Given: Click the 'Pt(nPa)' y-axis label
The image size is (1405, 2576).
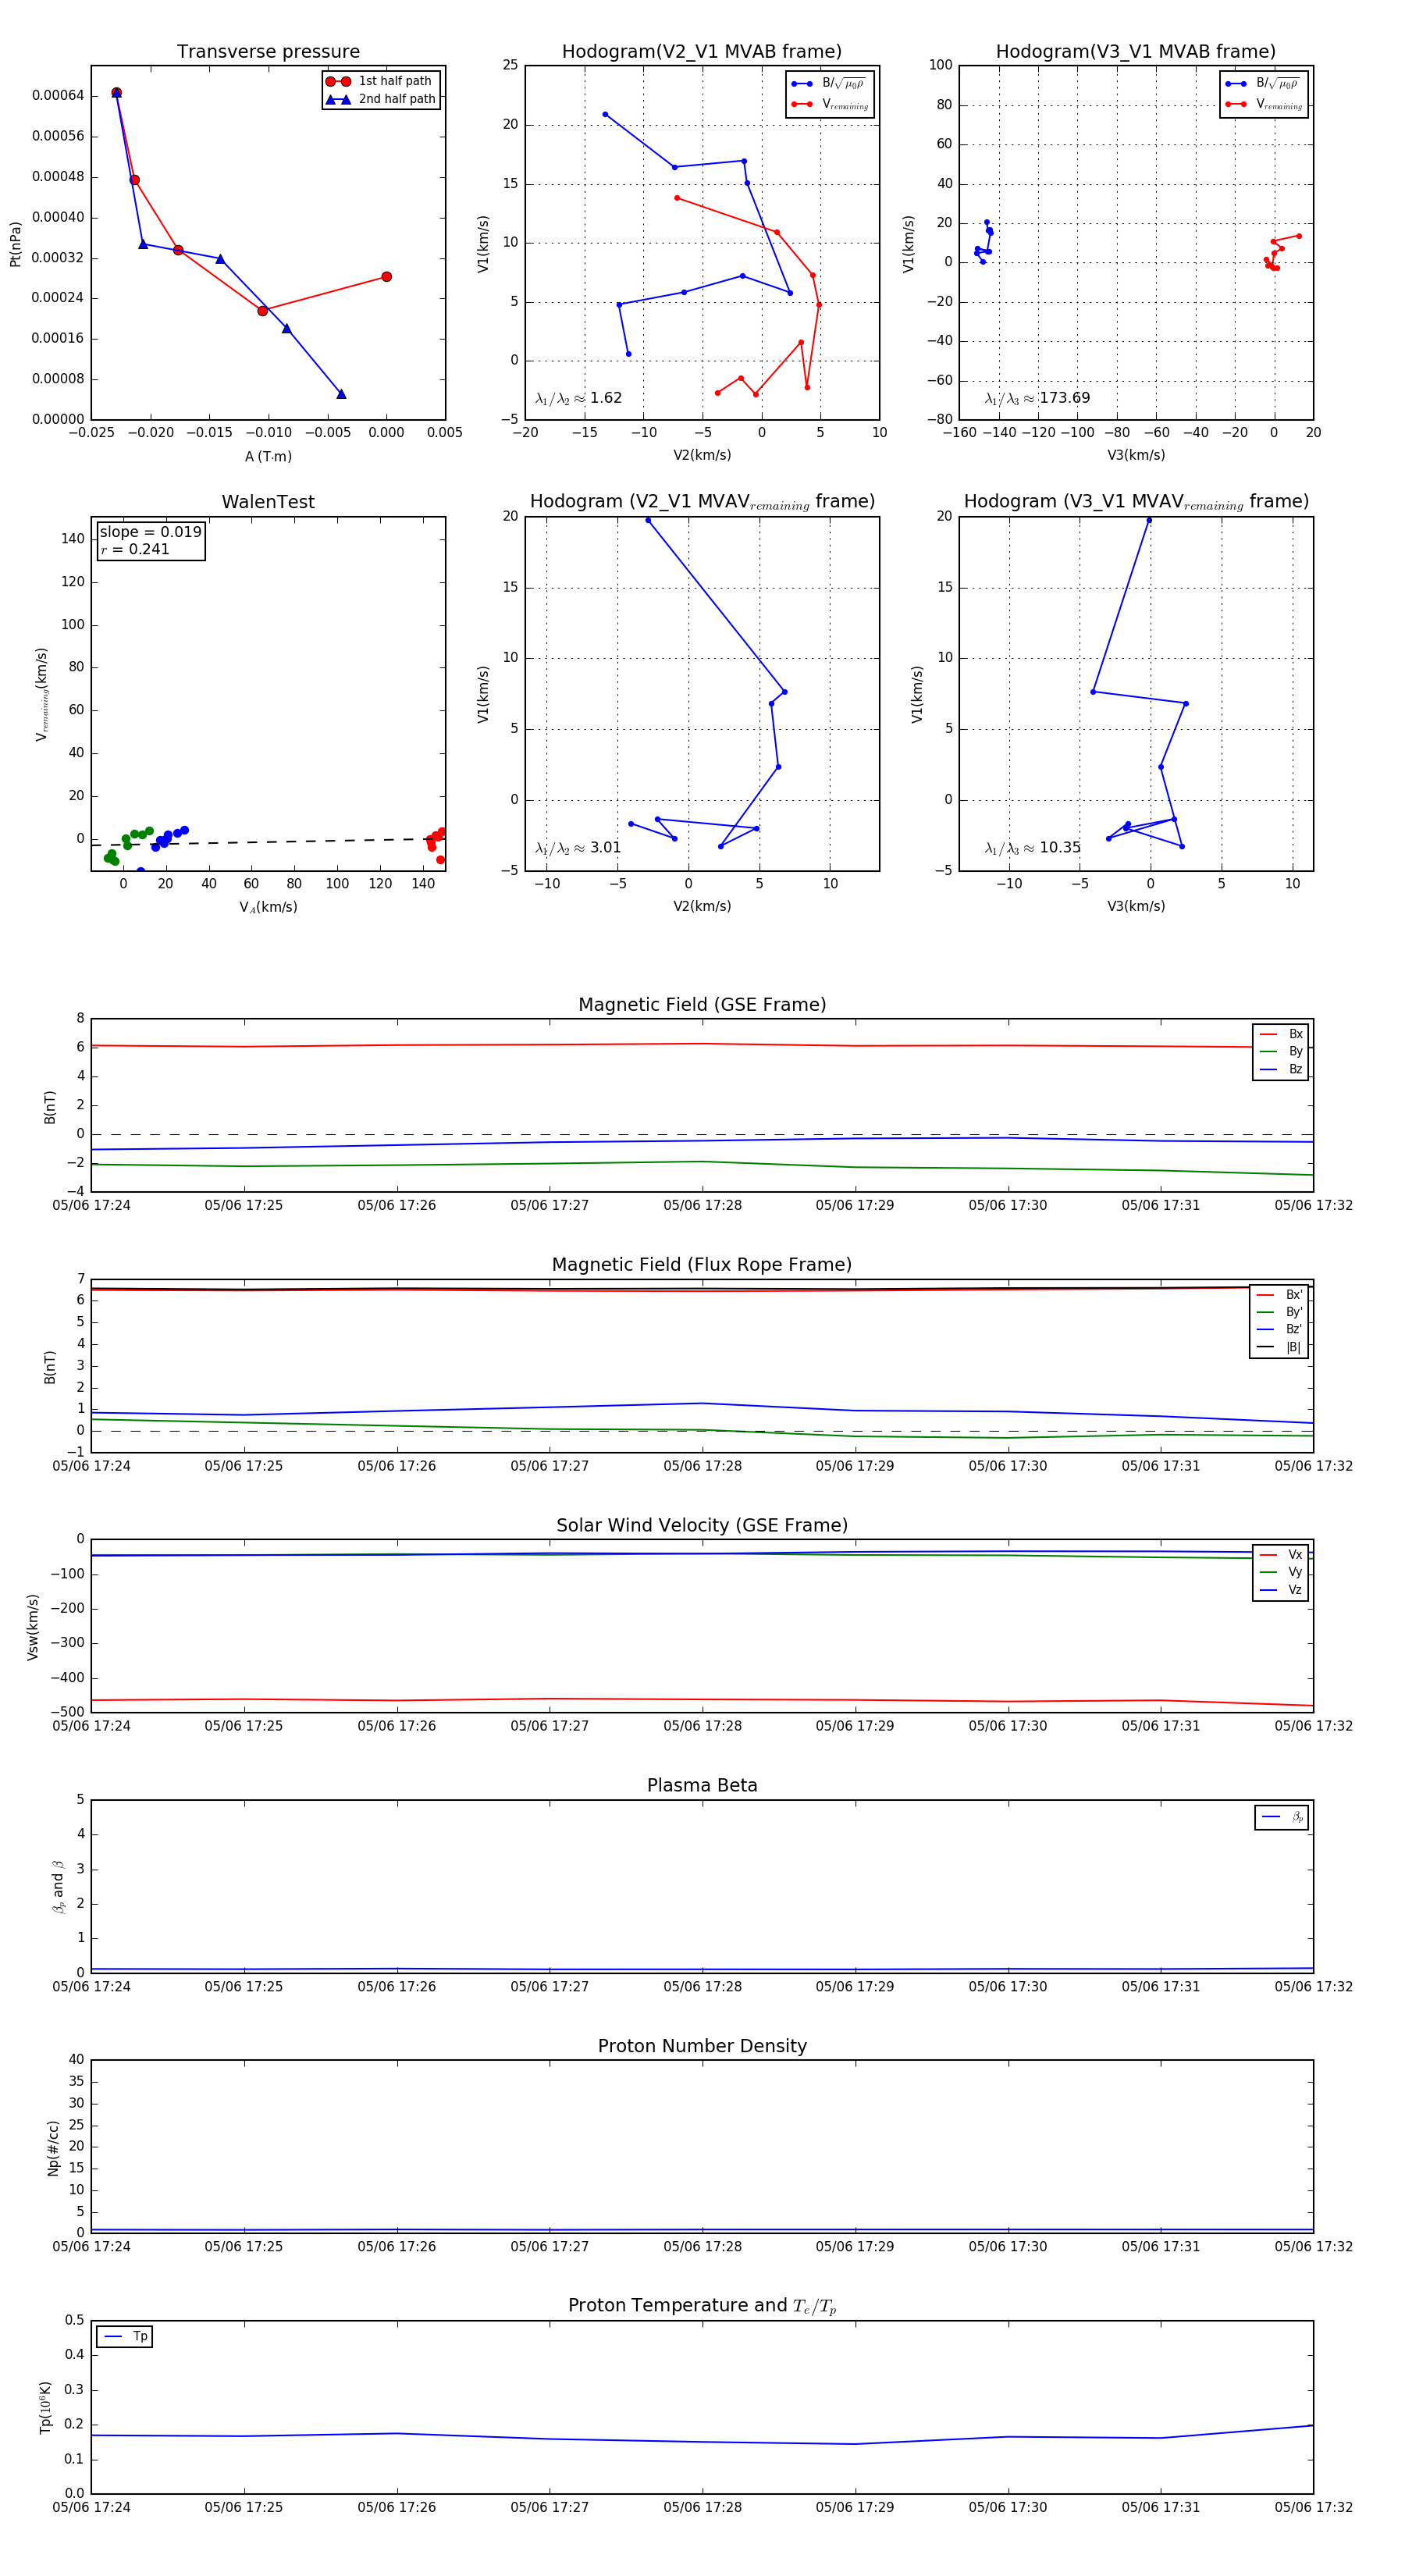Looking at the screenshot, I should (15, 243).
